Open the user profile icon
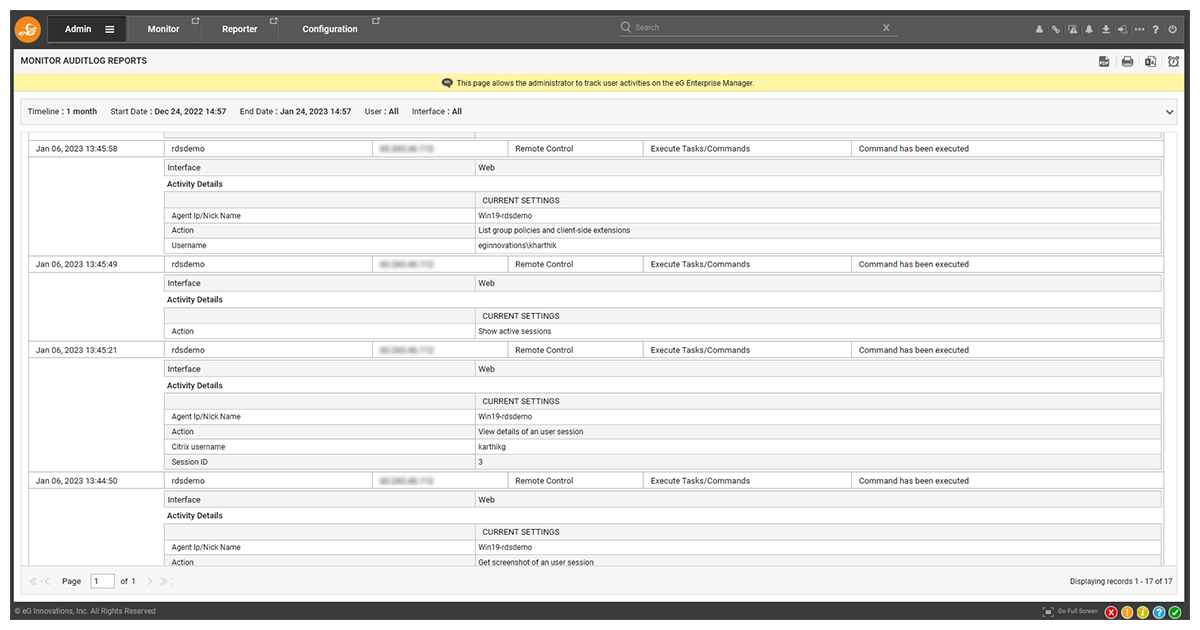Viewport: 1200px width, 630px height. tap(1039, 30)
